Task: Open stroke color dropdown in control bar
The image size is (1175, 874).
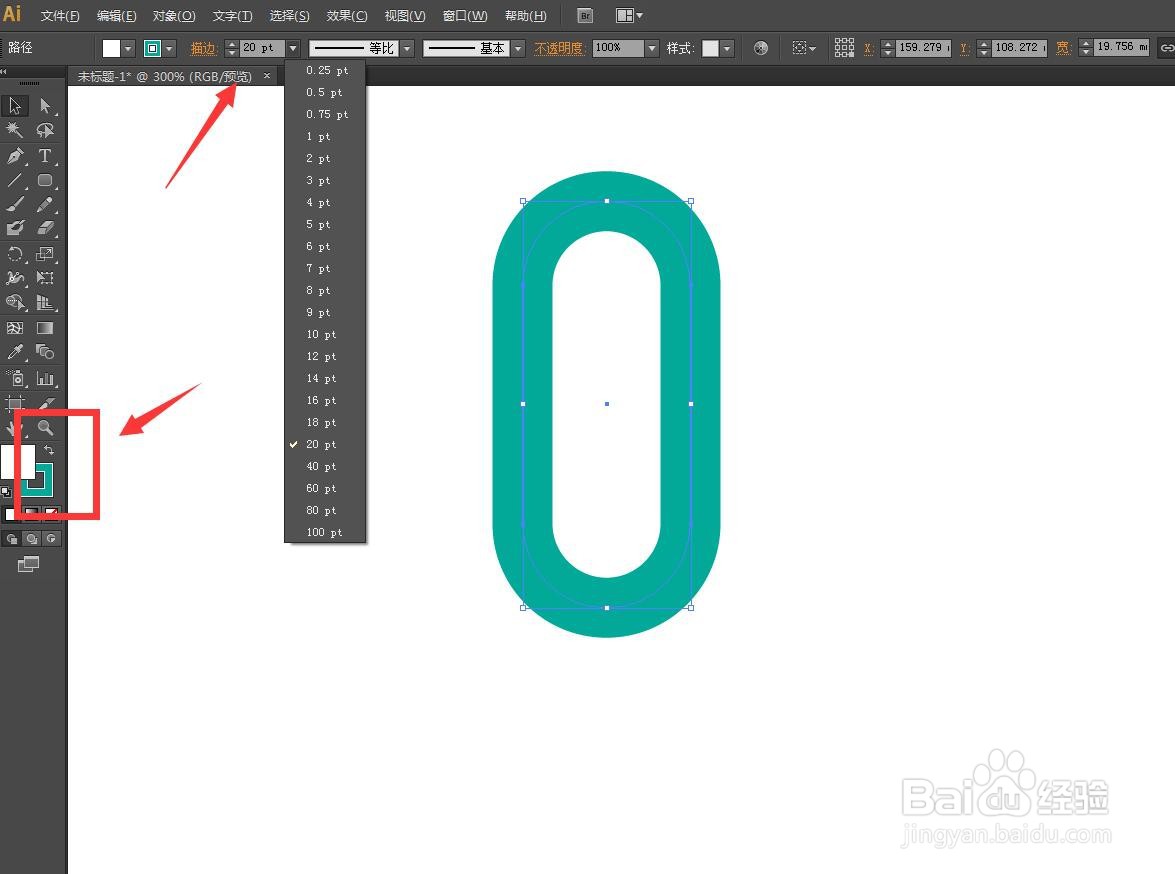Action: [x=169, y=49]
